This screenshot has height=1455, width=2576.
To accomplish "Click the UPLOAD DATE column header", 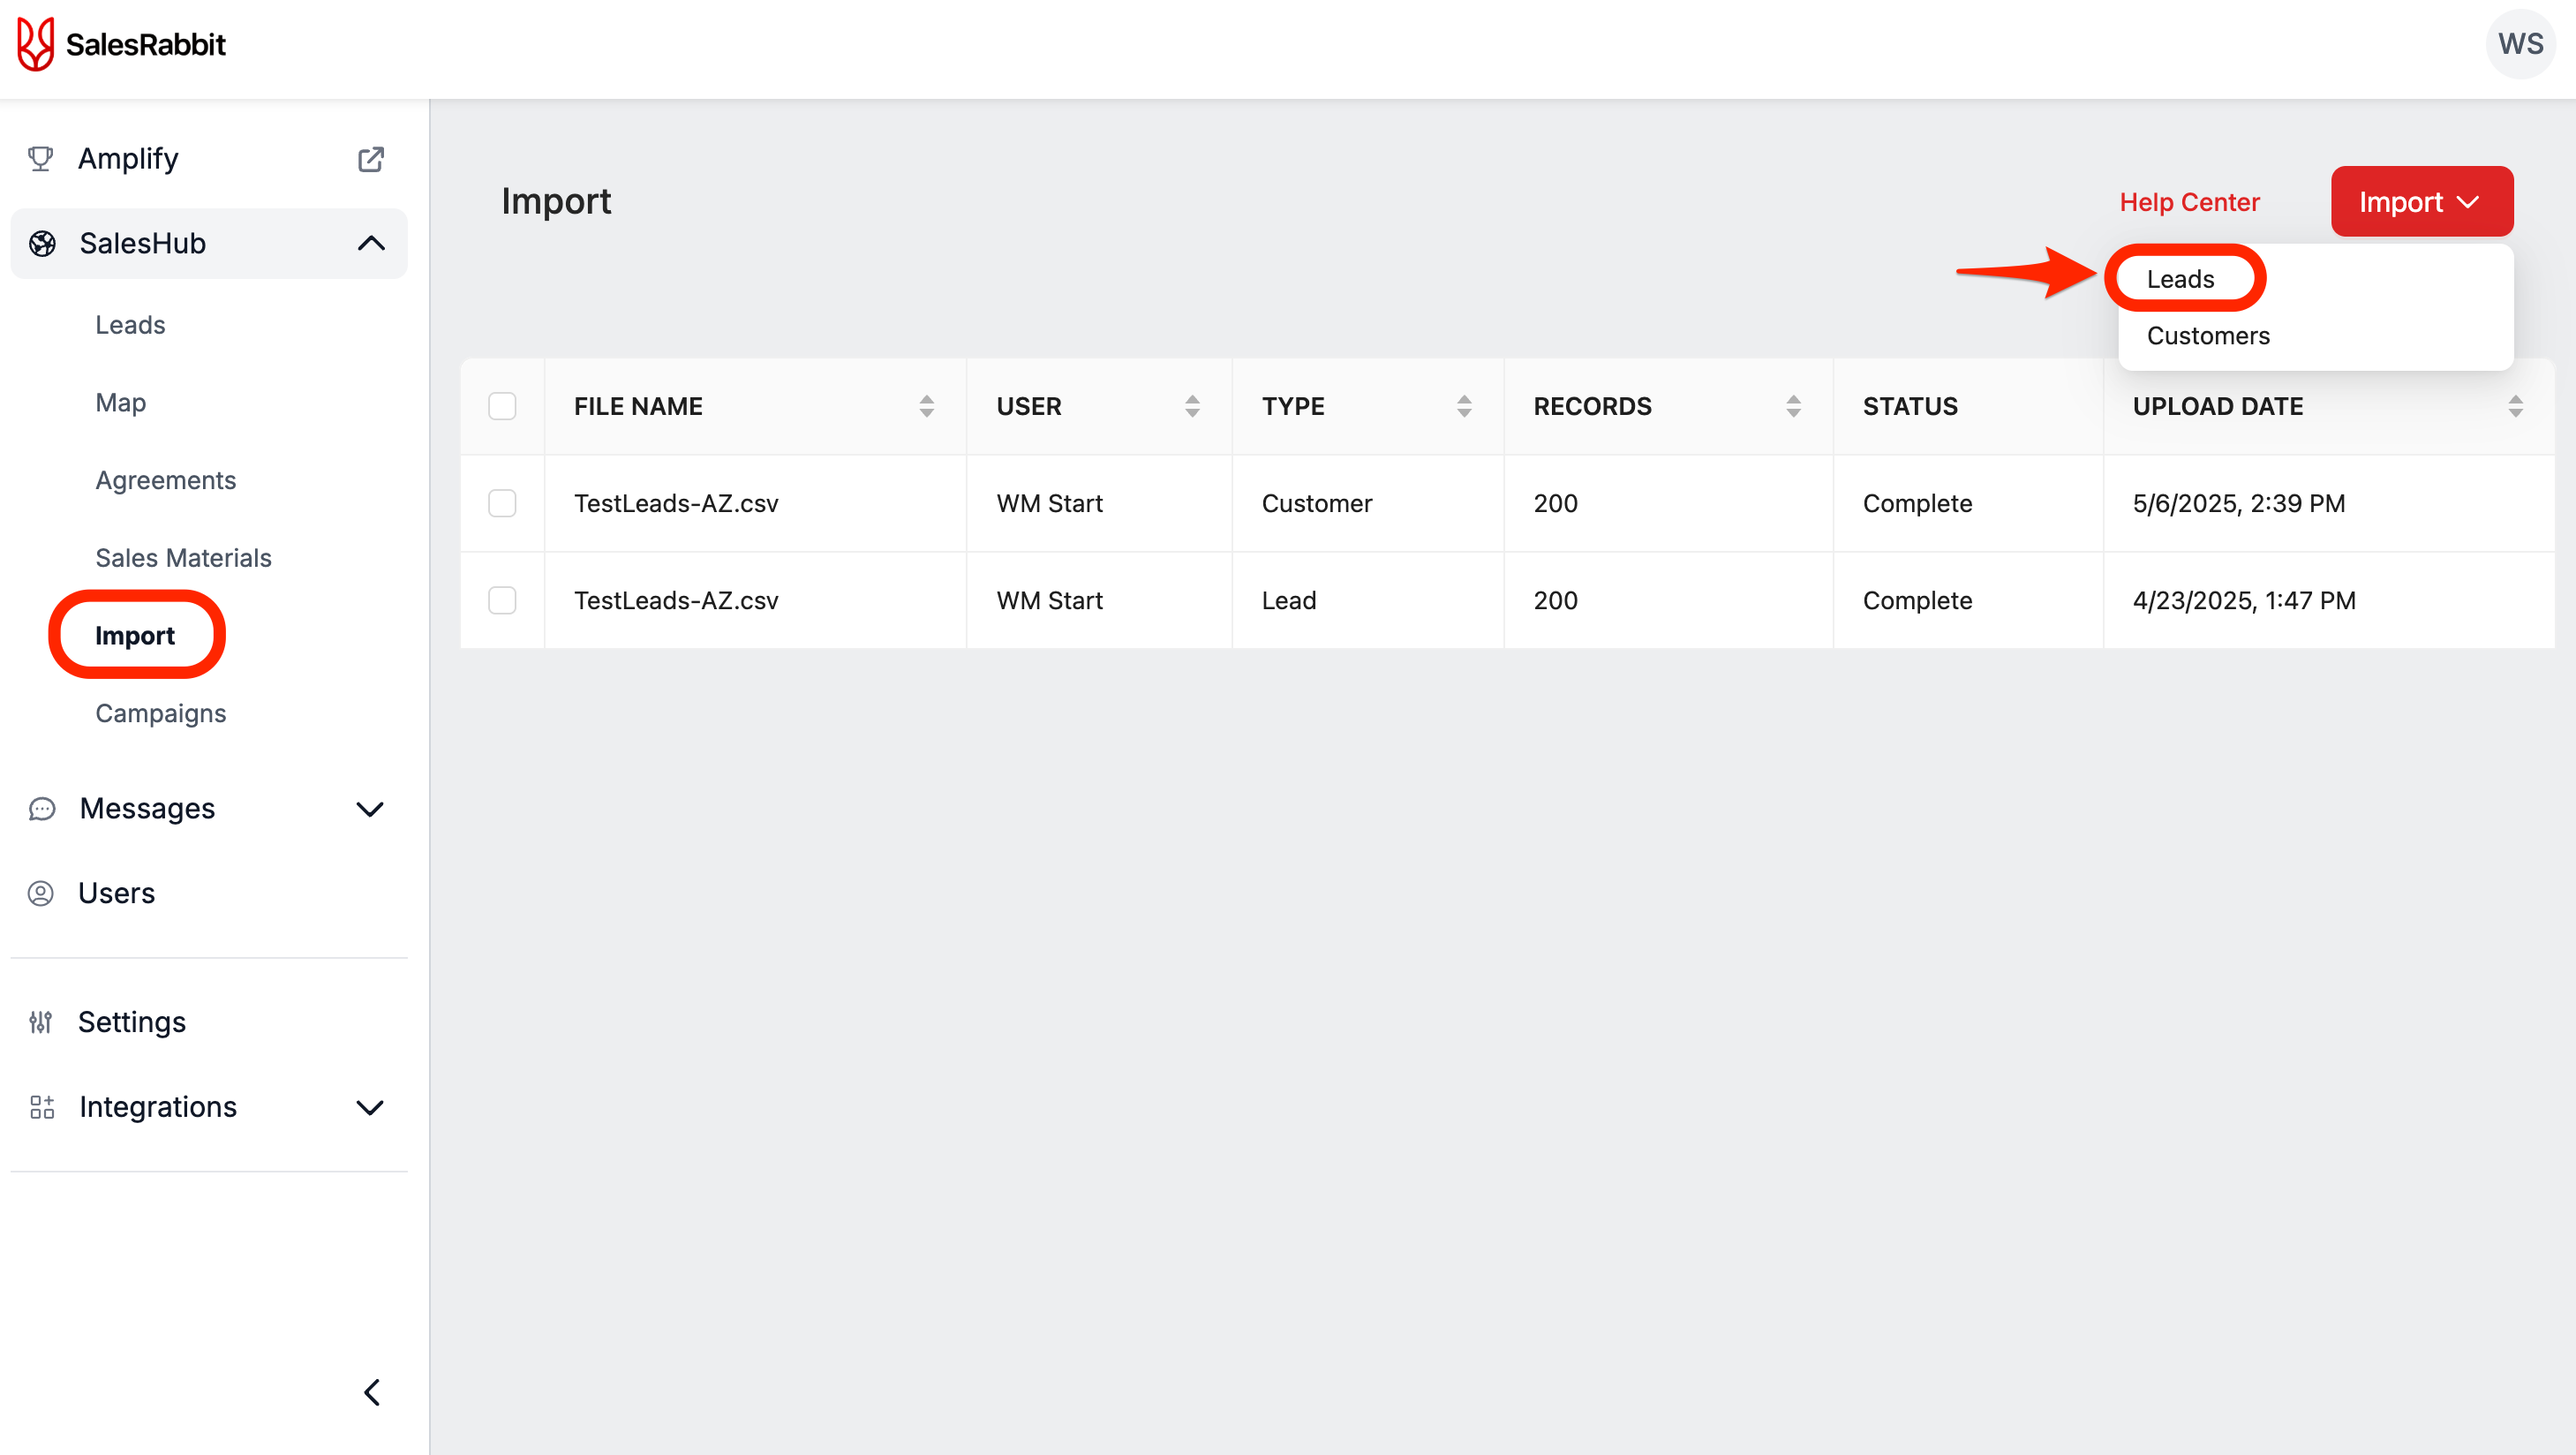I will point(2217,406).
